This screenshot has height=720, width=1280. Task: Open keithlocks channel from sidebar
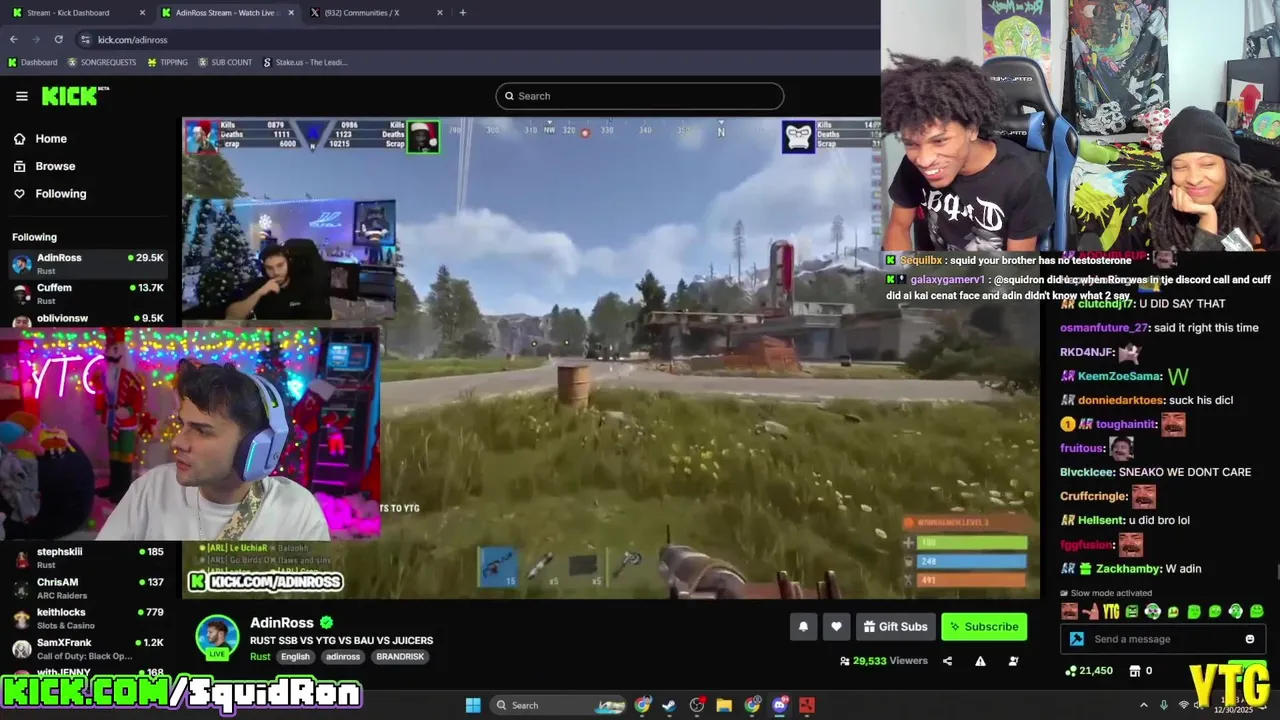pyautogui.click(x=88, y=618)
